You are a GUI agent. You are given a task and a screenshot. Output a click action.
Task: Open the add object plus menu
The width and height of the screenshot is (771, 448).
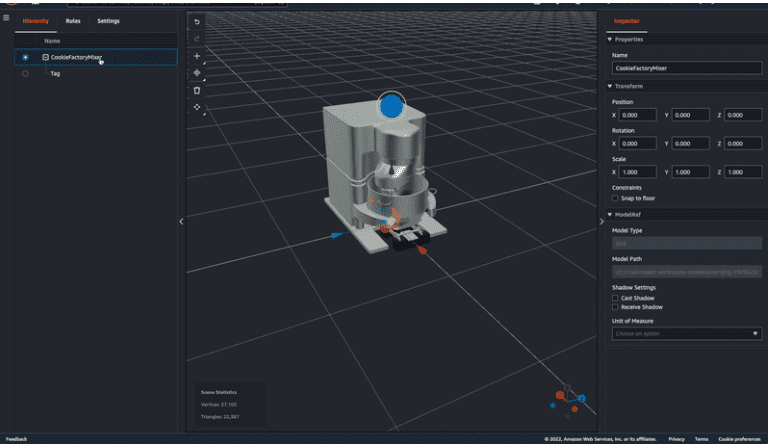pyautogui.click(x=197, y=56)
